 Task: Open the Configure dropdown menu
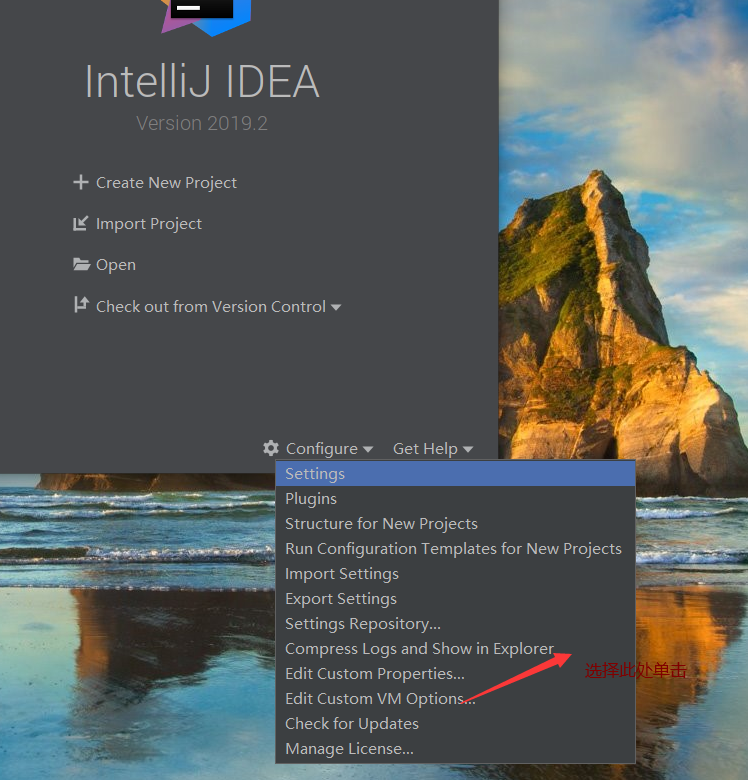tap(322, 449)
